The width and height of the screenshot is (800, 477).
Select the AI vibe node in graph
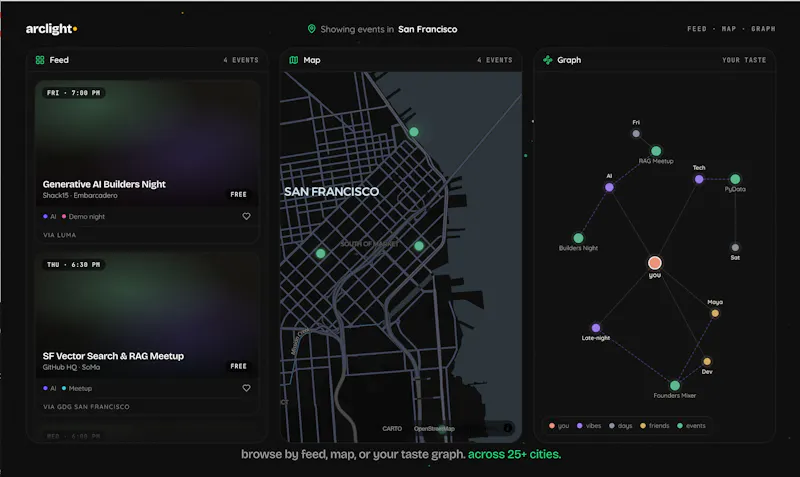point(609,187)
